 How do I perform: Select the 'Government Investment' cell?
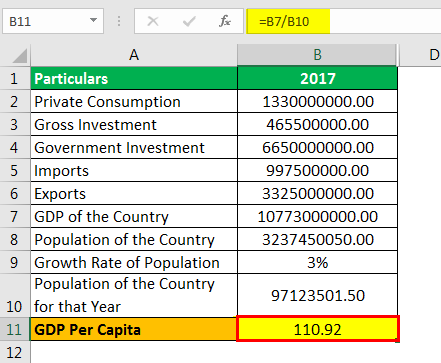(134, 147)
